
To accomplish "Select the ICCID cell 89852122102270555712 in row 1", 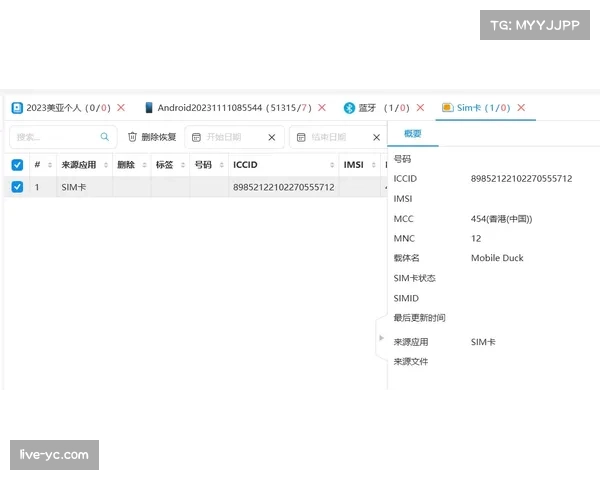I will coord(283,187).
